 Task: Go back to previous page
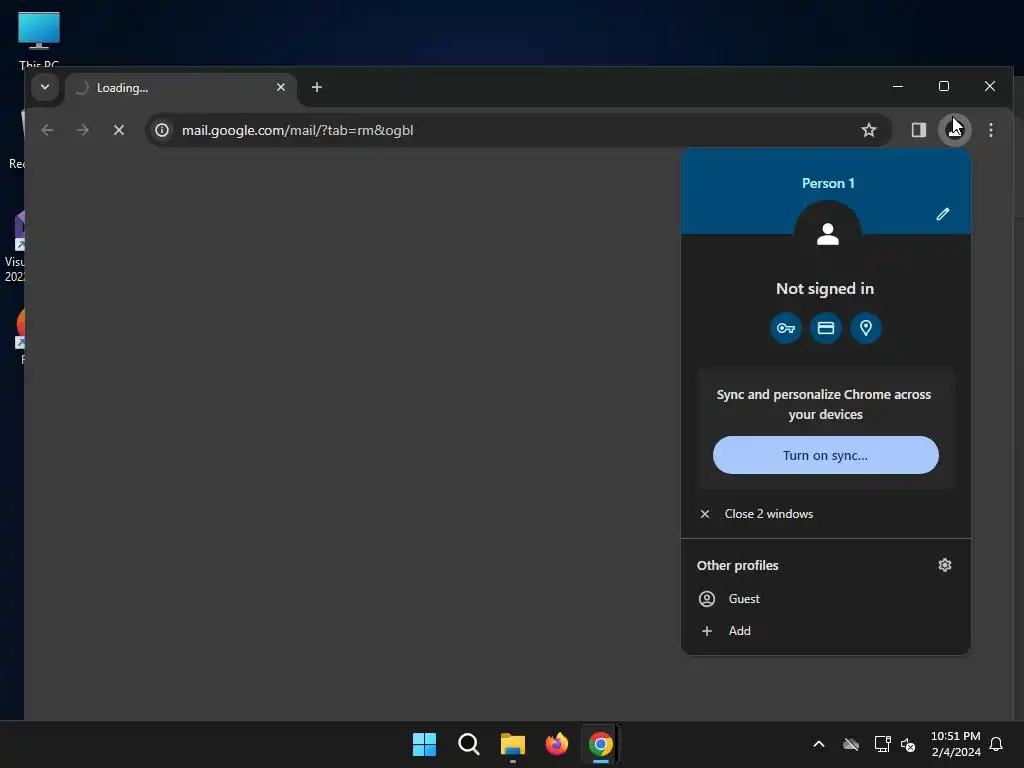(x=47, y=130)
